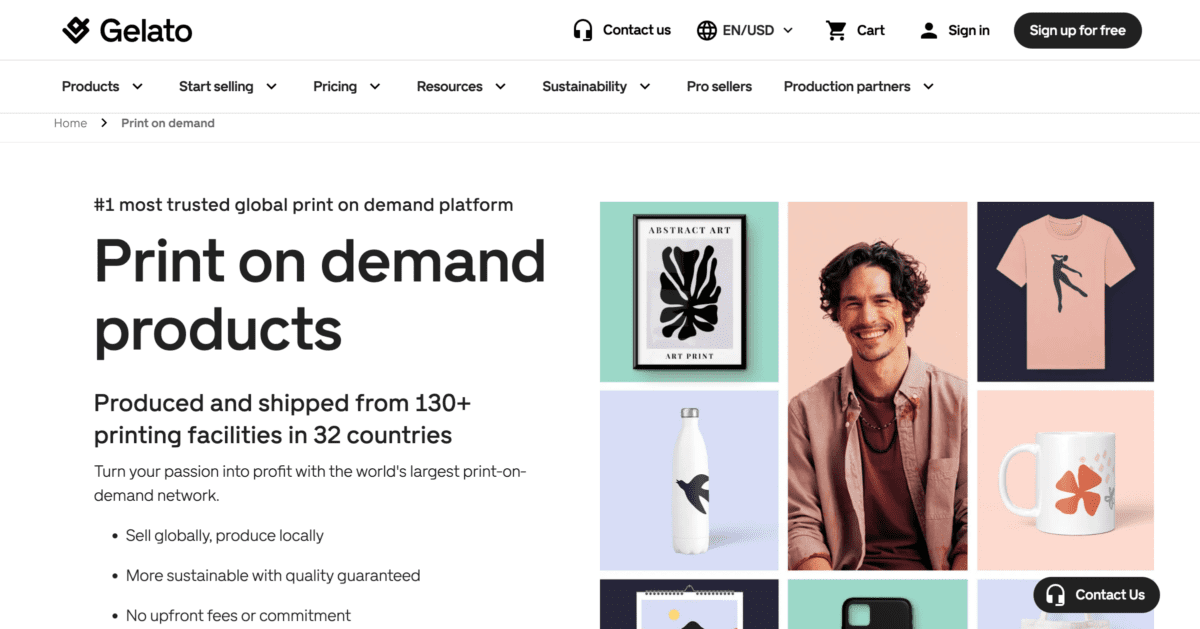
Task: Expand the Products menu chevron
Action: (138, 86)
